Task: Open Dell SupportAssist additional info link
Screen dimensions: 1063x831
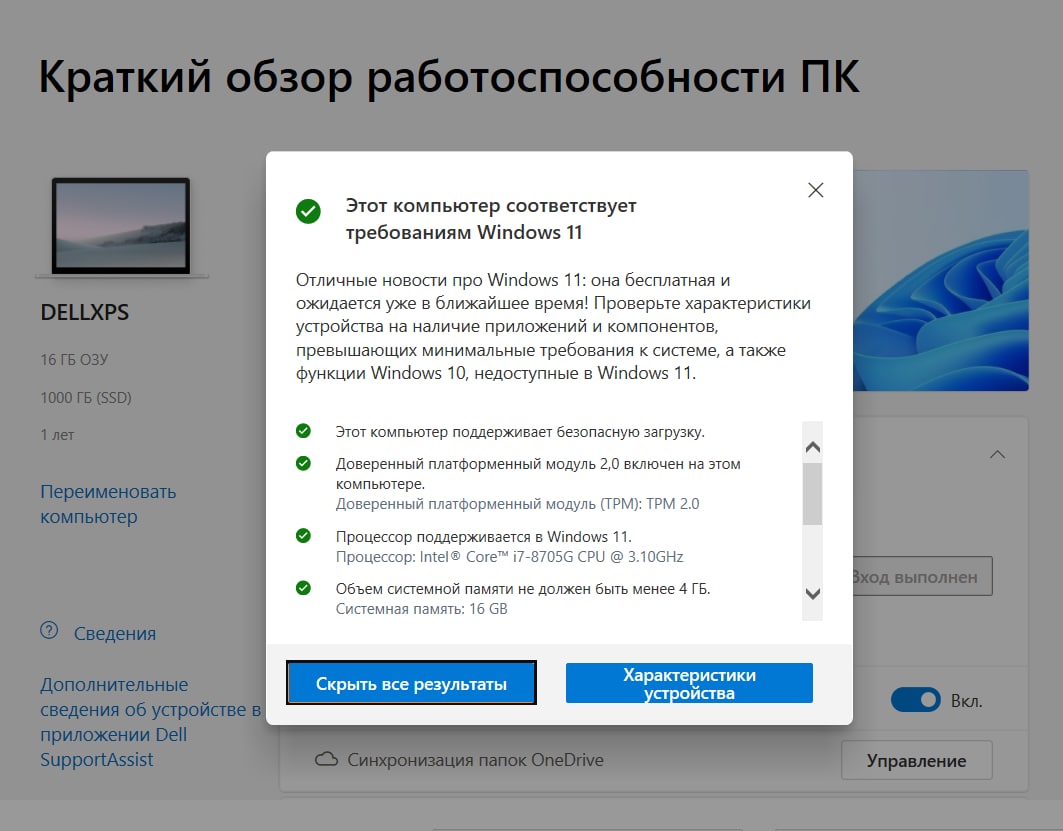Action: click(x=151, y=722)
